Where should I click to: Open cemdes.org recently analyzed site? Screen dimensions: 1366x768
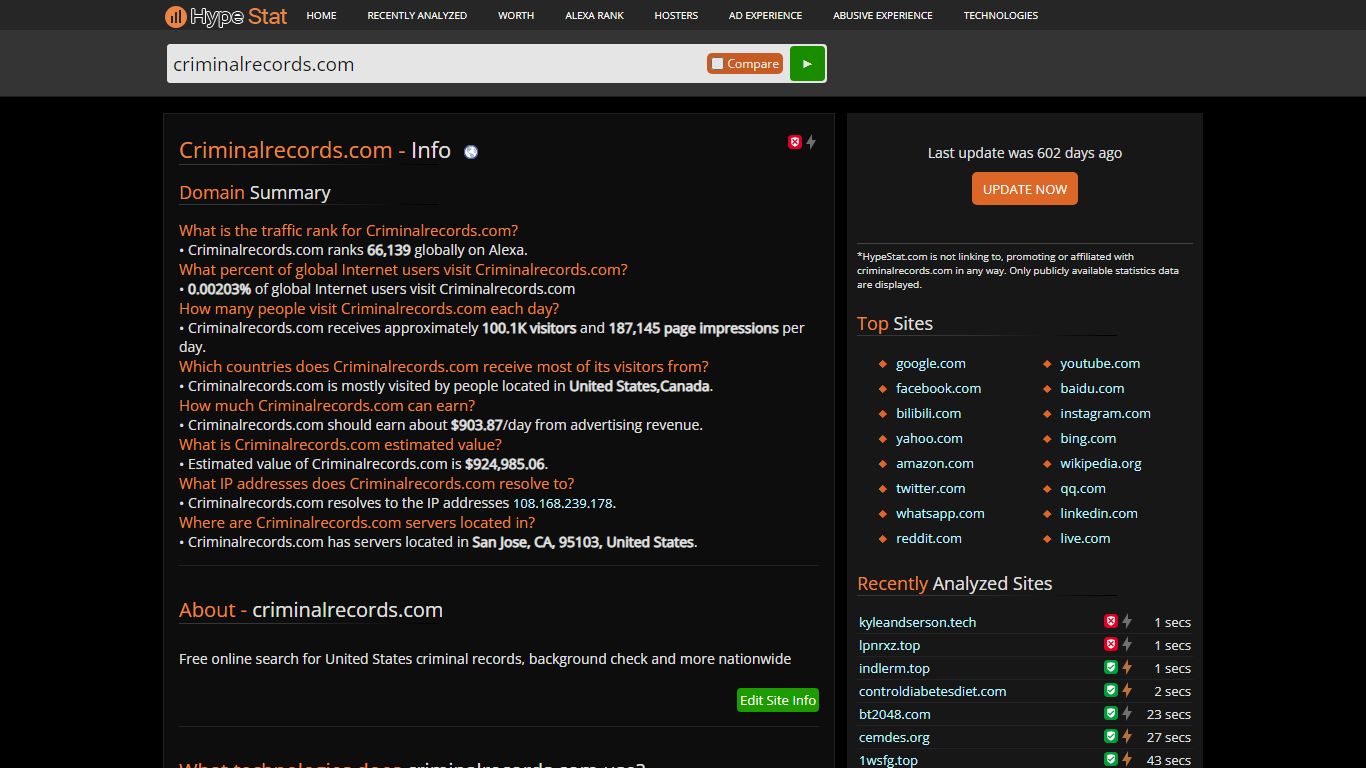[x=894, y=737]
